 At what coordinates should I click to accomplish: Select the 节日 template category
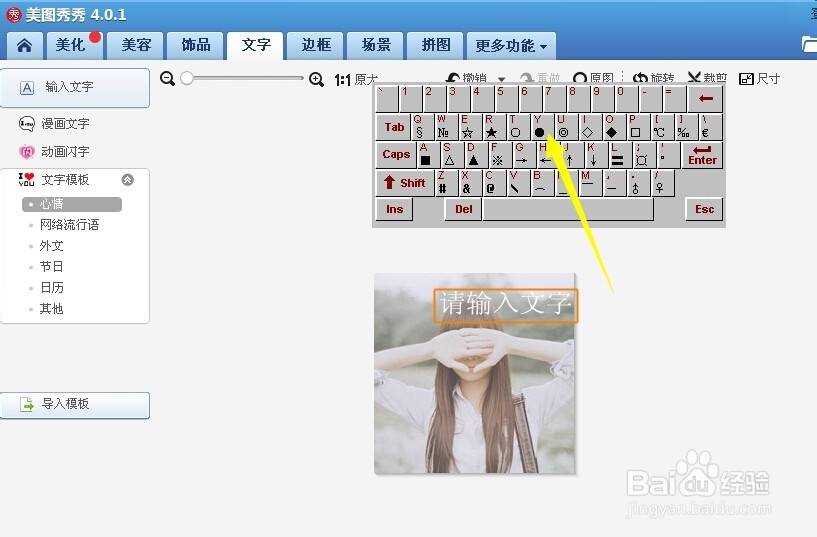tap(51, 267)
